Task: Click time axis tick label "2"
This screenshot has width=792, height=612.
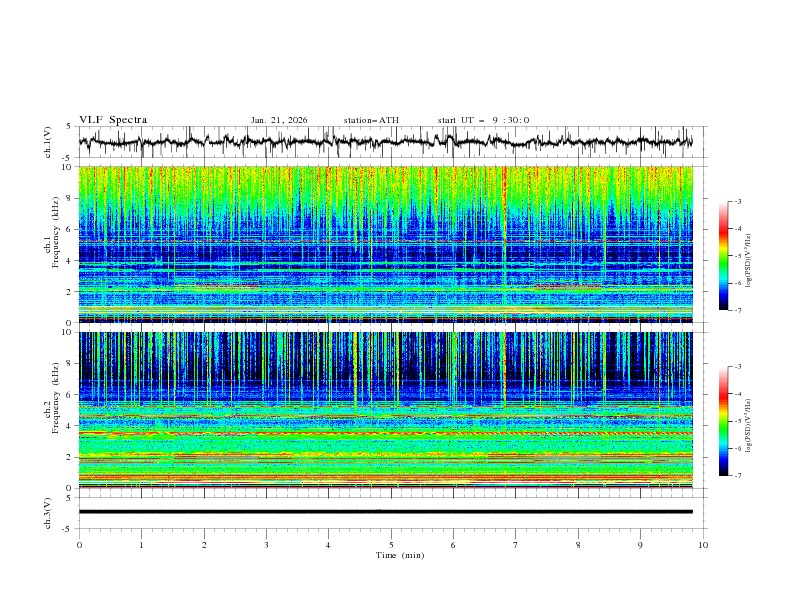Action: [x=204, y=545]
